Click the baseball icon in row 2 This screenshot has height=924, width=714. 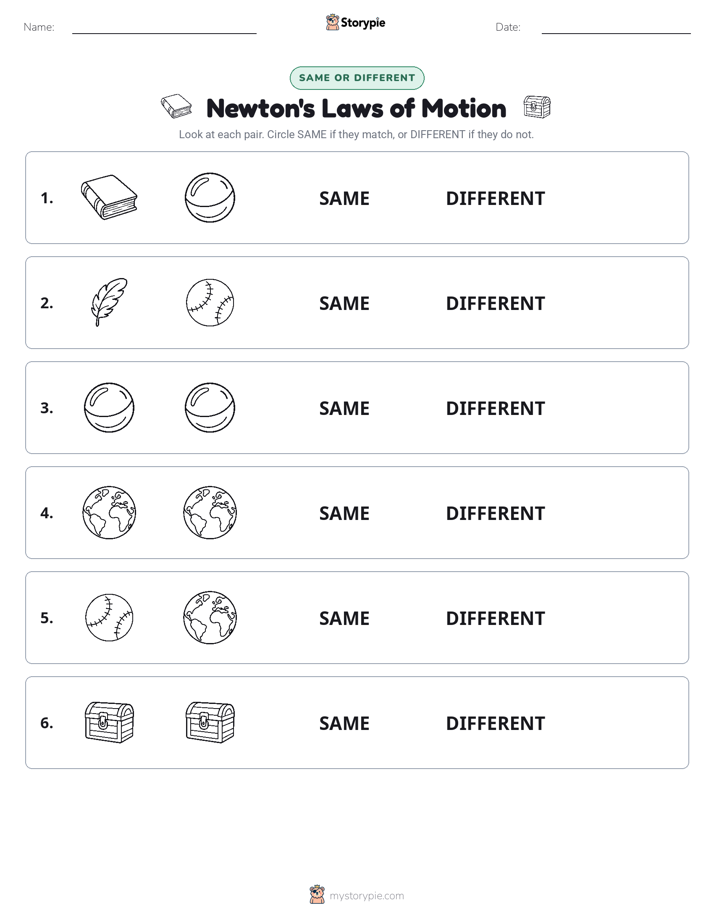pyautogui.click(x=210, y=302)
